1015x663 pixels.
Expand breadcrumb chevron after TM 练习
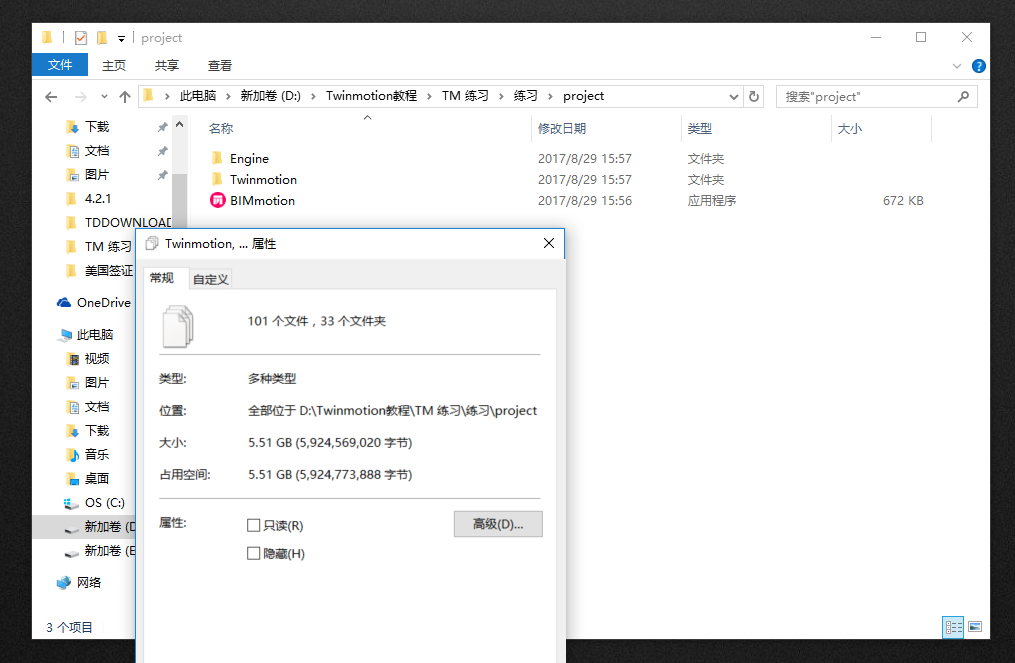[501, 96]
